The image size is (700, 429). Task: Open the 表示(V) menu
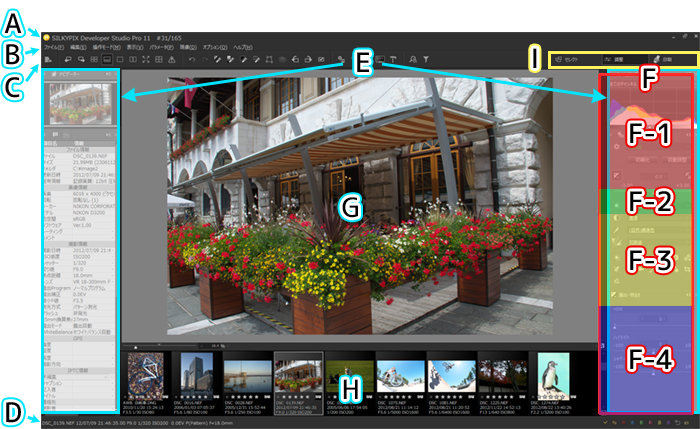tap(135, 47)
